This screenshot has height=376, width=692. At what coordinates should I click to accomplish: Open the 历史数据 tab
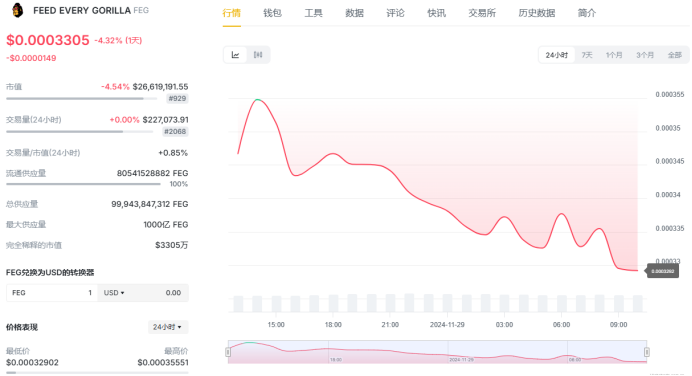pyautogui.click(x=537, y=13)
